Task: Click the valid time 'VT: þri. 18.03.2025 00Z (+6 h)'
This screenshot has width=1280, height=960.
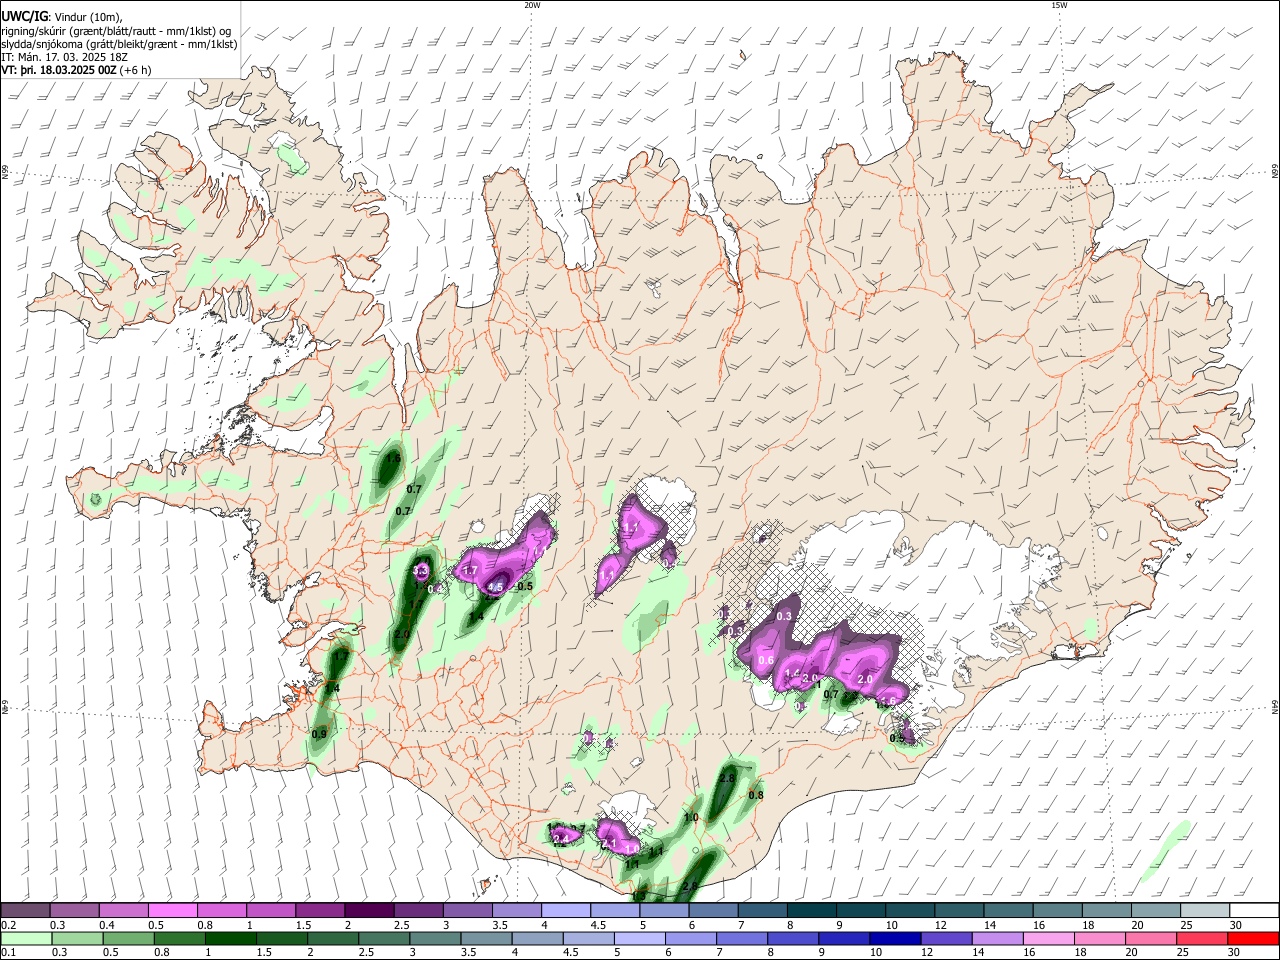Action: (77, 70)
